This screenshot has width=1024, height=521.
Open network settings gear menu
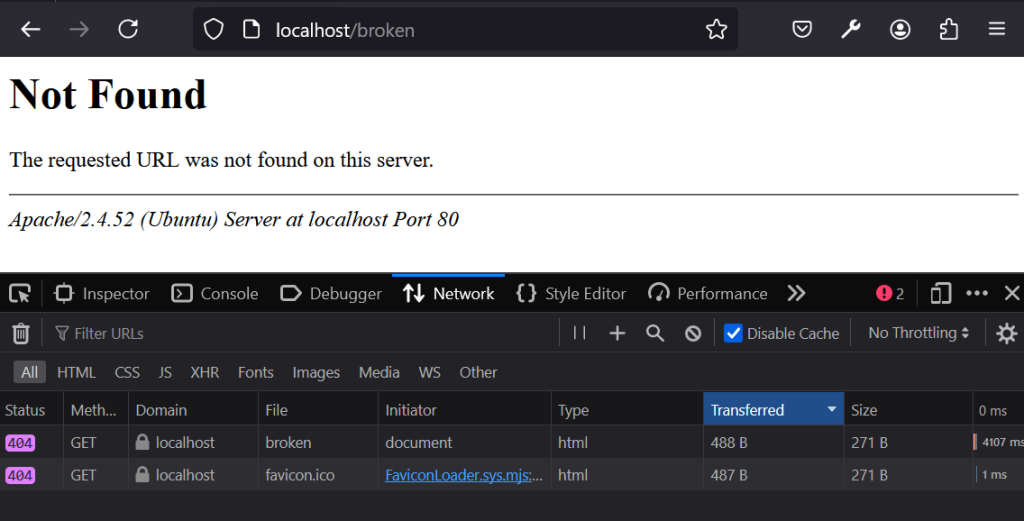[x=1006, y=333]
